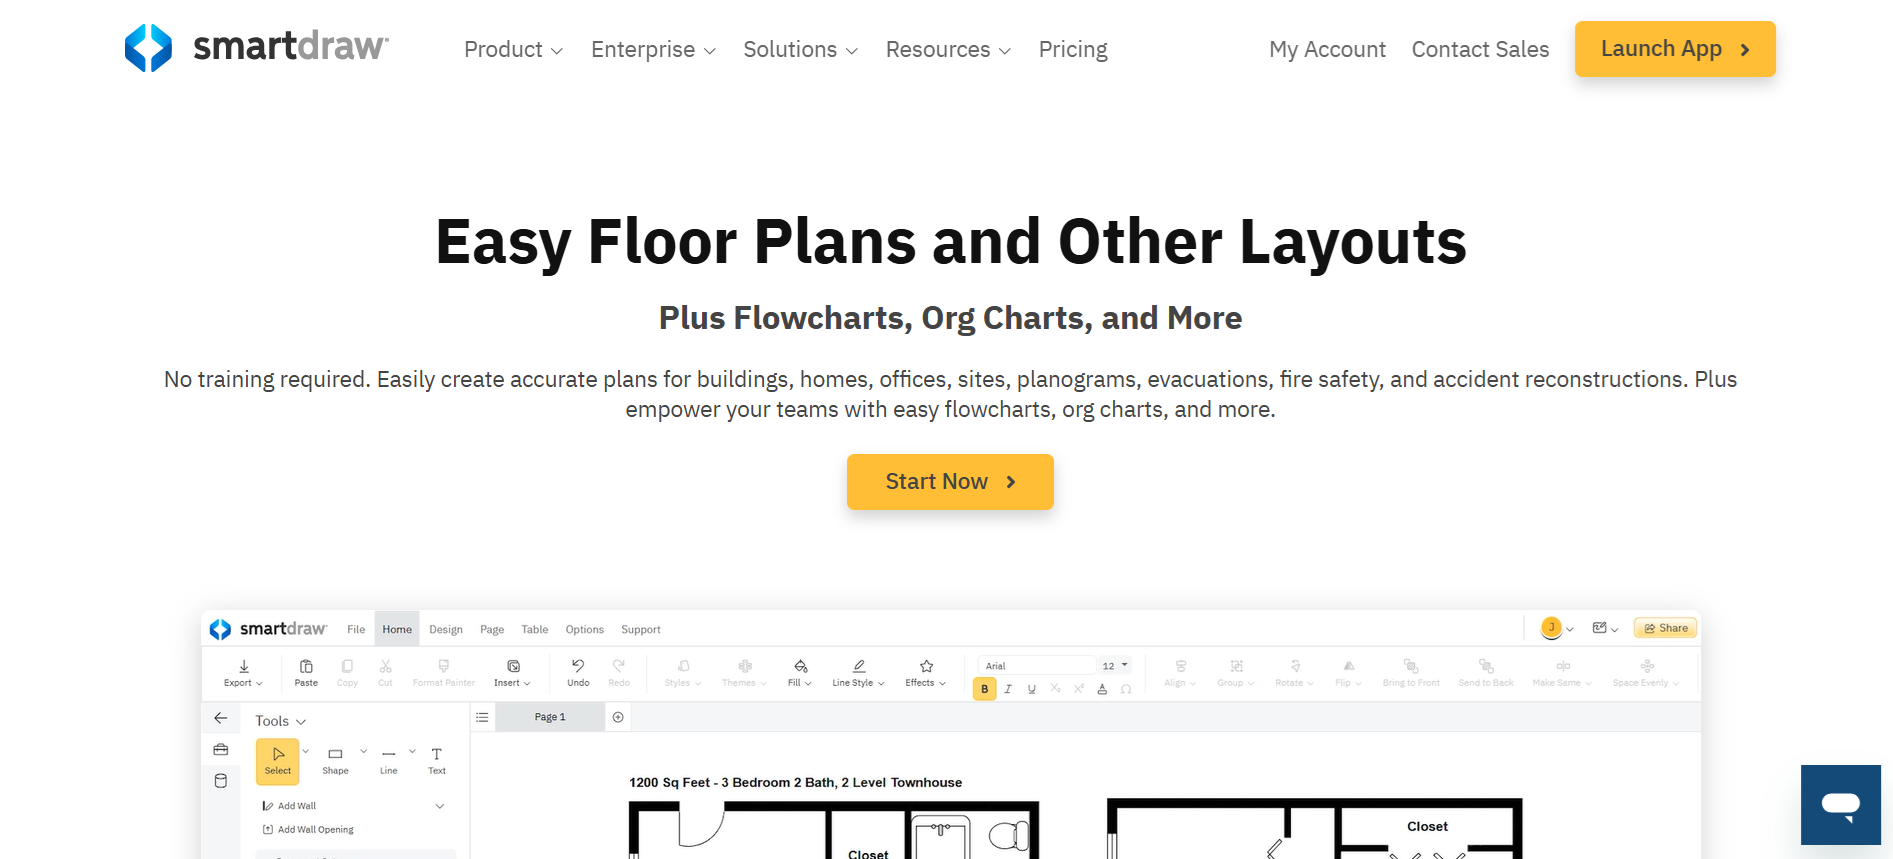The width and height of the screenshot is (1893, 859).
Task: Click the Add Wall tool
Action: [289, 806]
